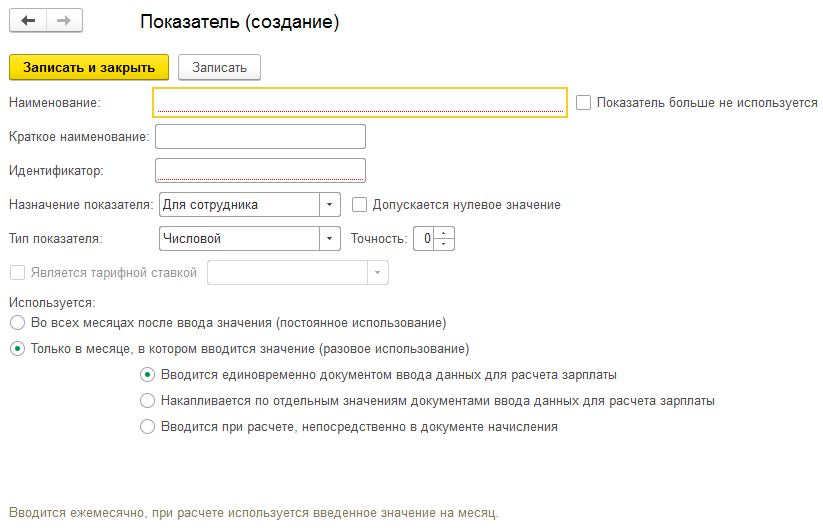Click the 'Краткое наименование' input field

[x=260, y=136]
